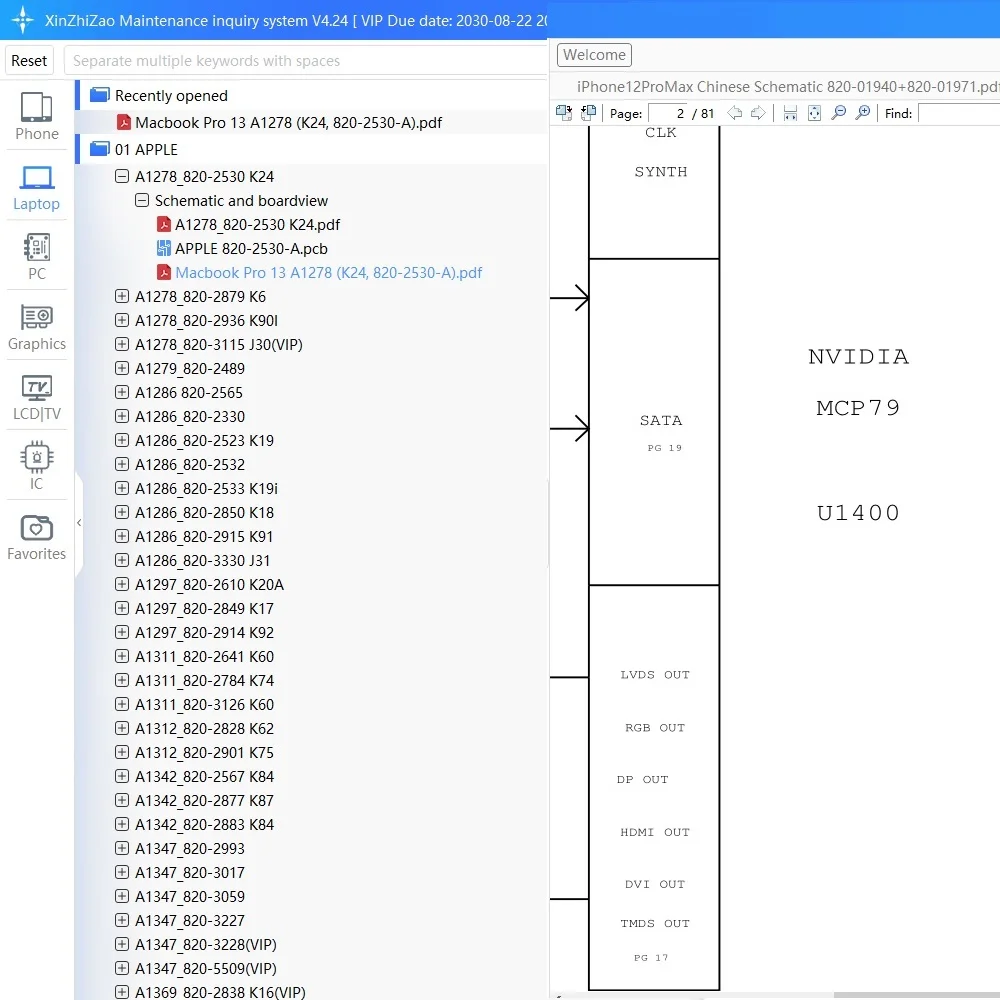This screenshot has height=1000, width=1000.
Task: Click the Find text field
Action: 959,114
